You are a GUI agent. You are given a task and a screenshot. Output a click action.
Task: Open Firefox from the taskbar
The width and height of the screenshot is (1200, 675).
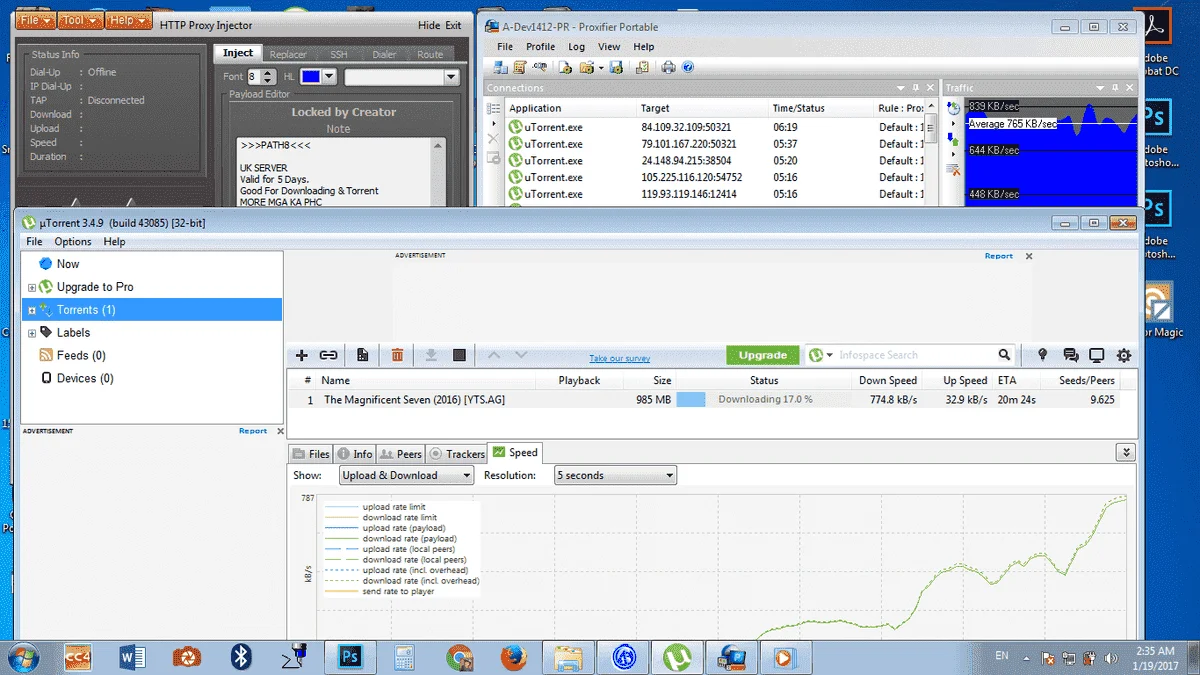(x=514, y=657)
